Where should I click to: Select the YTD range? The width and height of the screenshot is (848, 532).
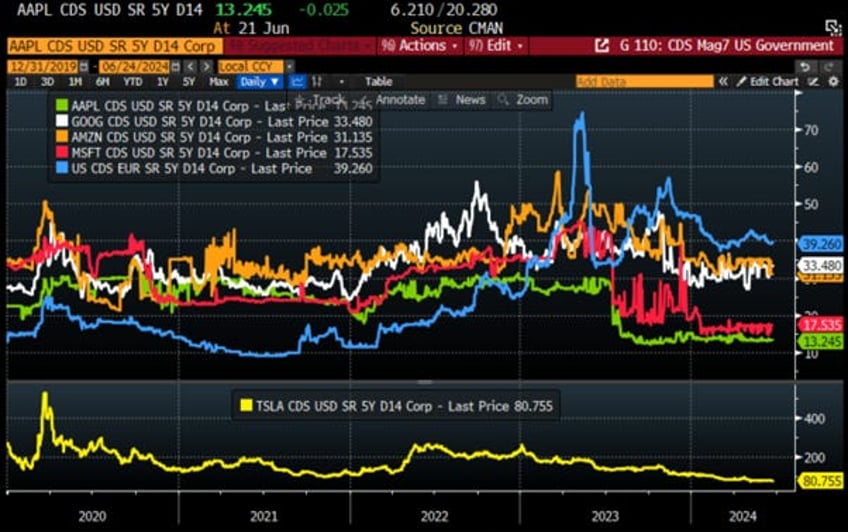pyautogui.click(x=132, y=82)
